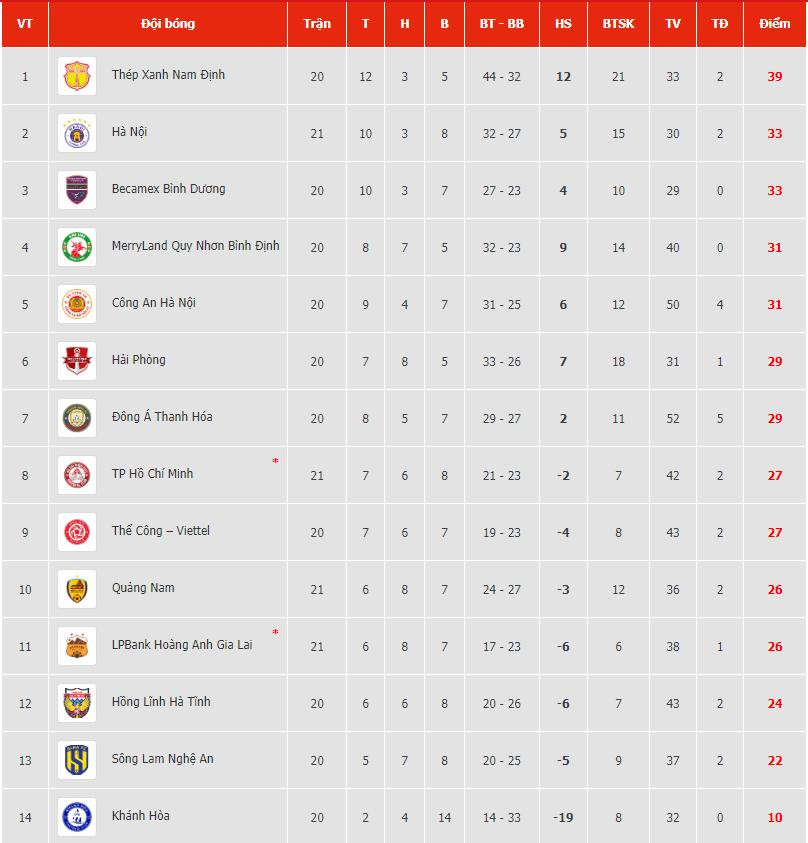Screen dimensions: 808x843
Task: Select MerryLand Quy Nhơn Bình Định logo
Action: click(77, 247)
